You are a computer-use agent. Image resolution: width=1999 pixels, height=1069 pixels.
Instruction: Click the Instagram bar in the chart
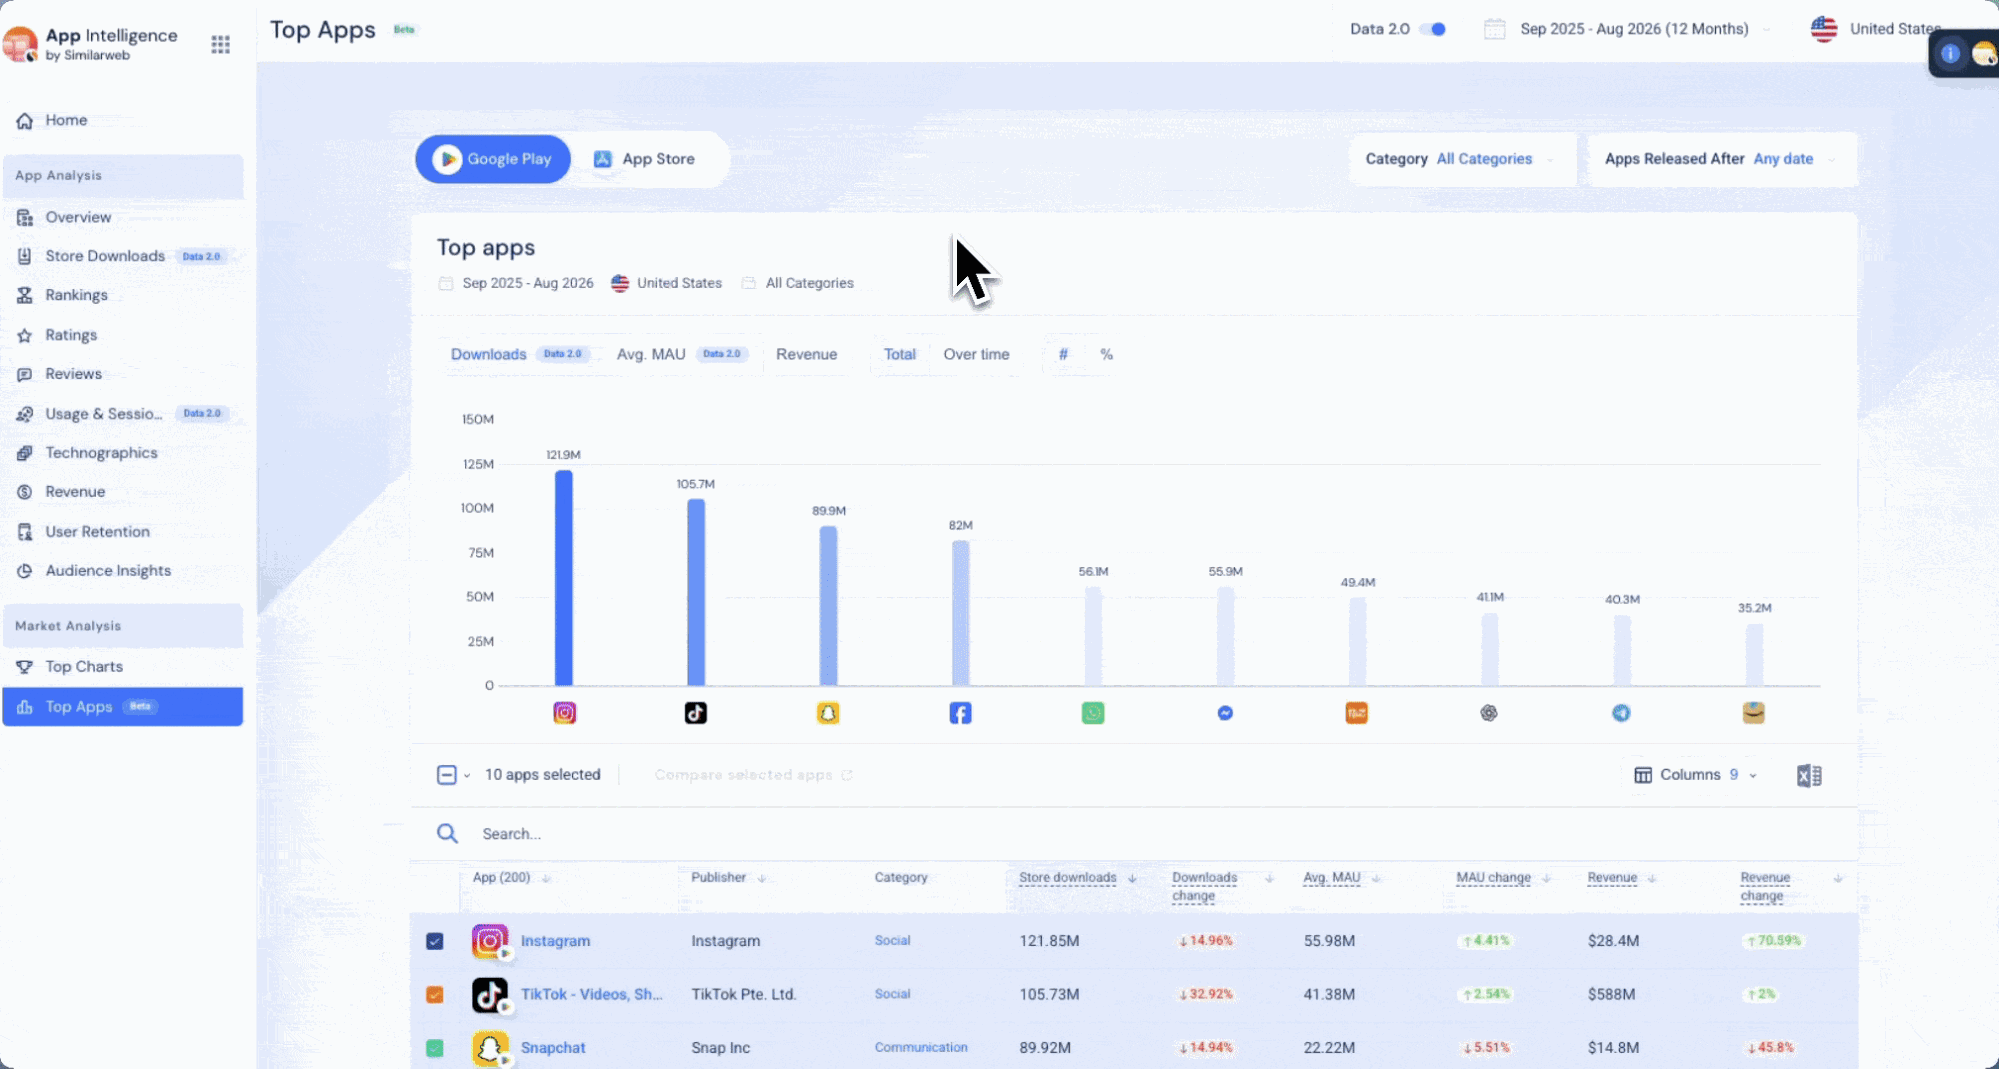(x=564, y=578)
